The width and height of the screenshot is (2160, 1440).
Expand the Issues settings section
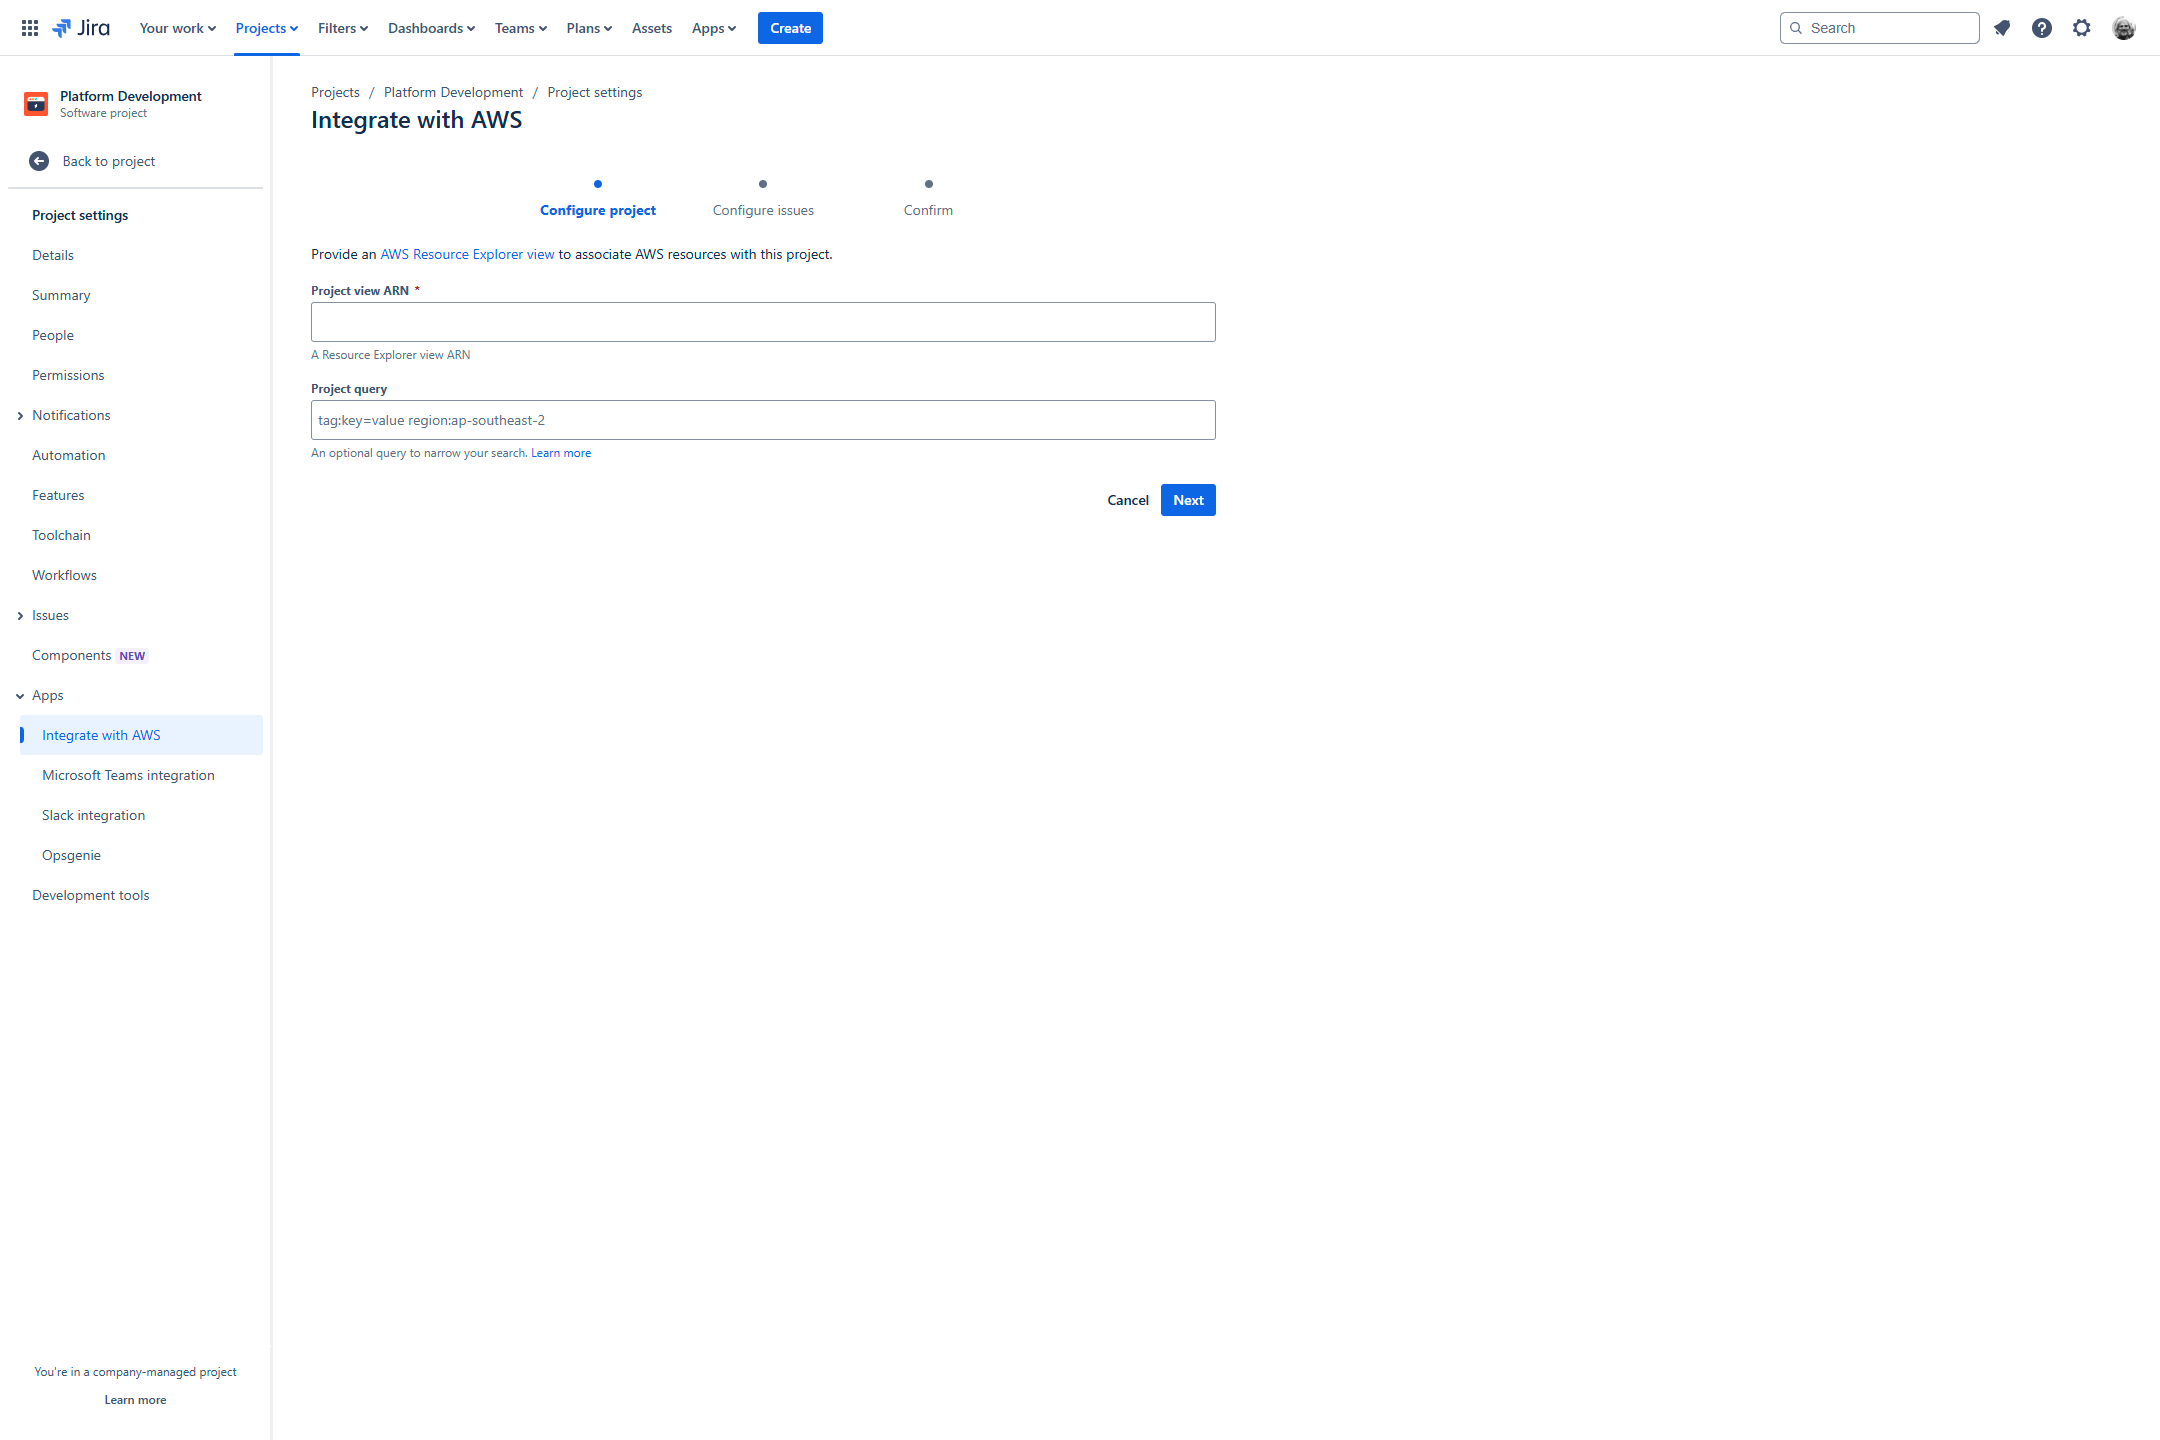20,616
